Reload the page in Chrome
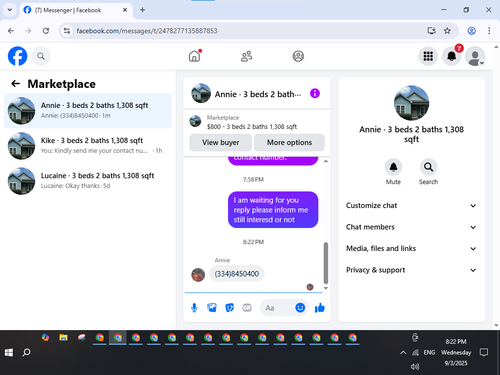 click(x=46, y=31)
